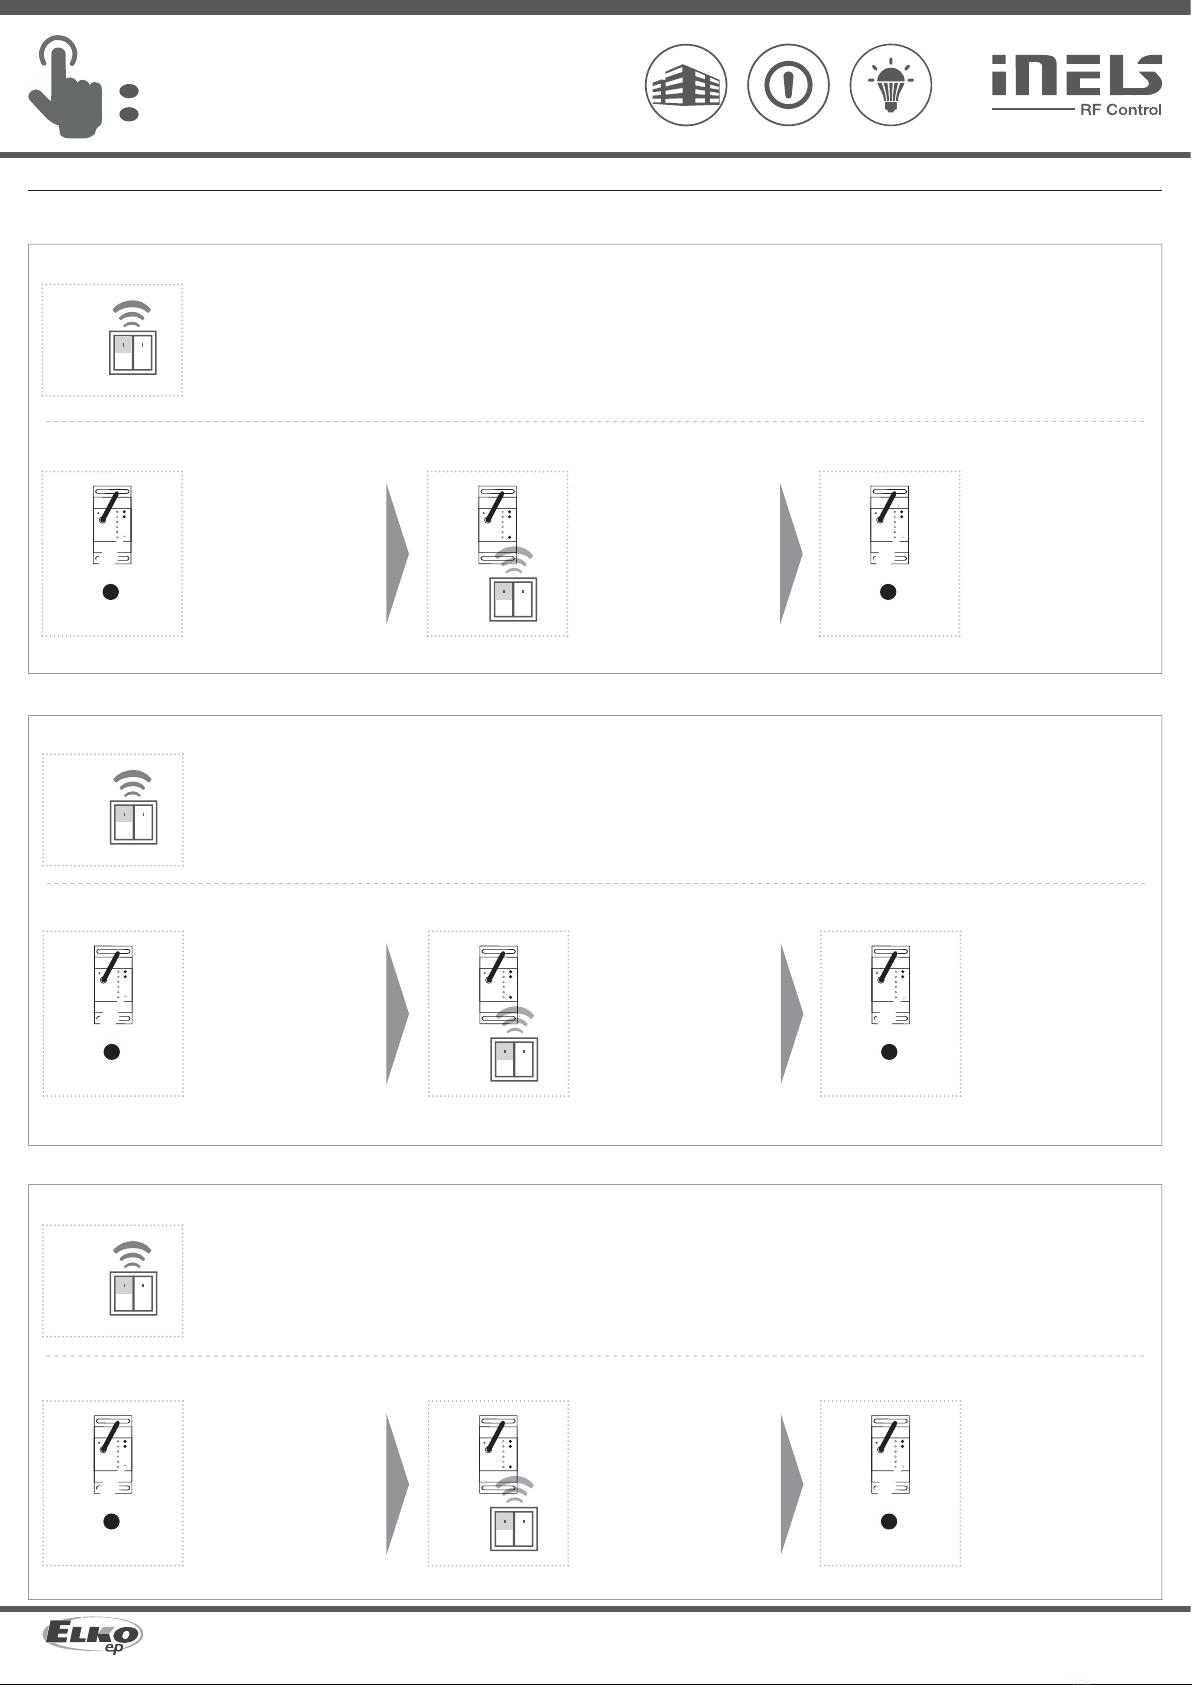Image resolution: width=1192 pixels, height=1685 pixels.
Task: Click the first gray step arrow in the top panel
Action: pyautogui.click(x=398, y=554)
